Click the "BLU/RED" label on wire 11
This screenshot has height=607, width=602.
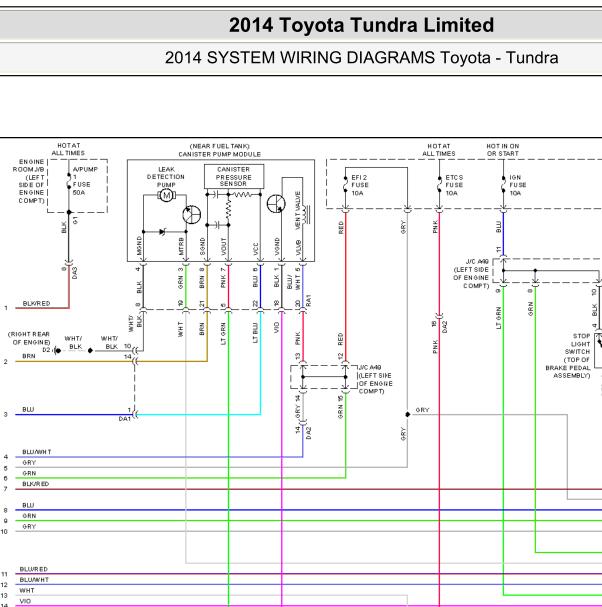tap(34, 569)
